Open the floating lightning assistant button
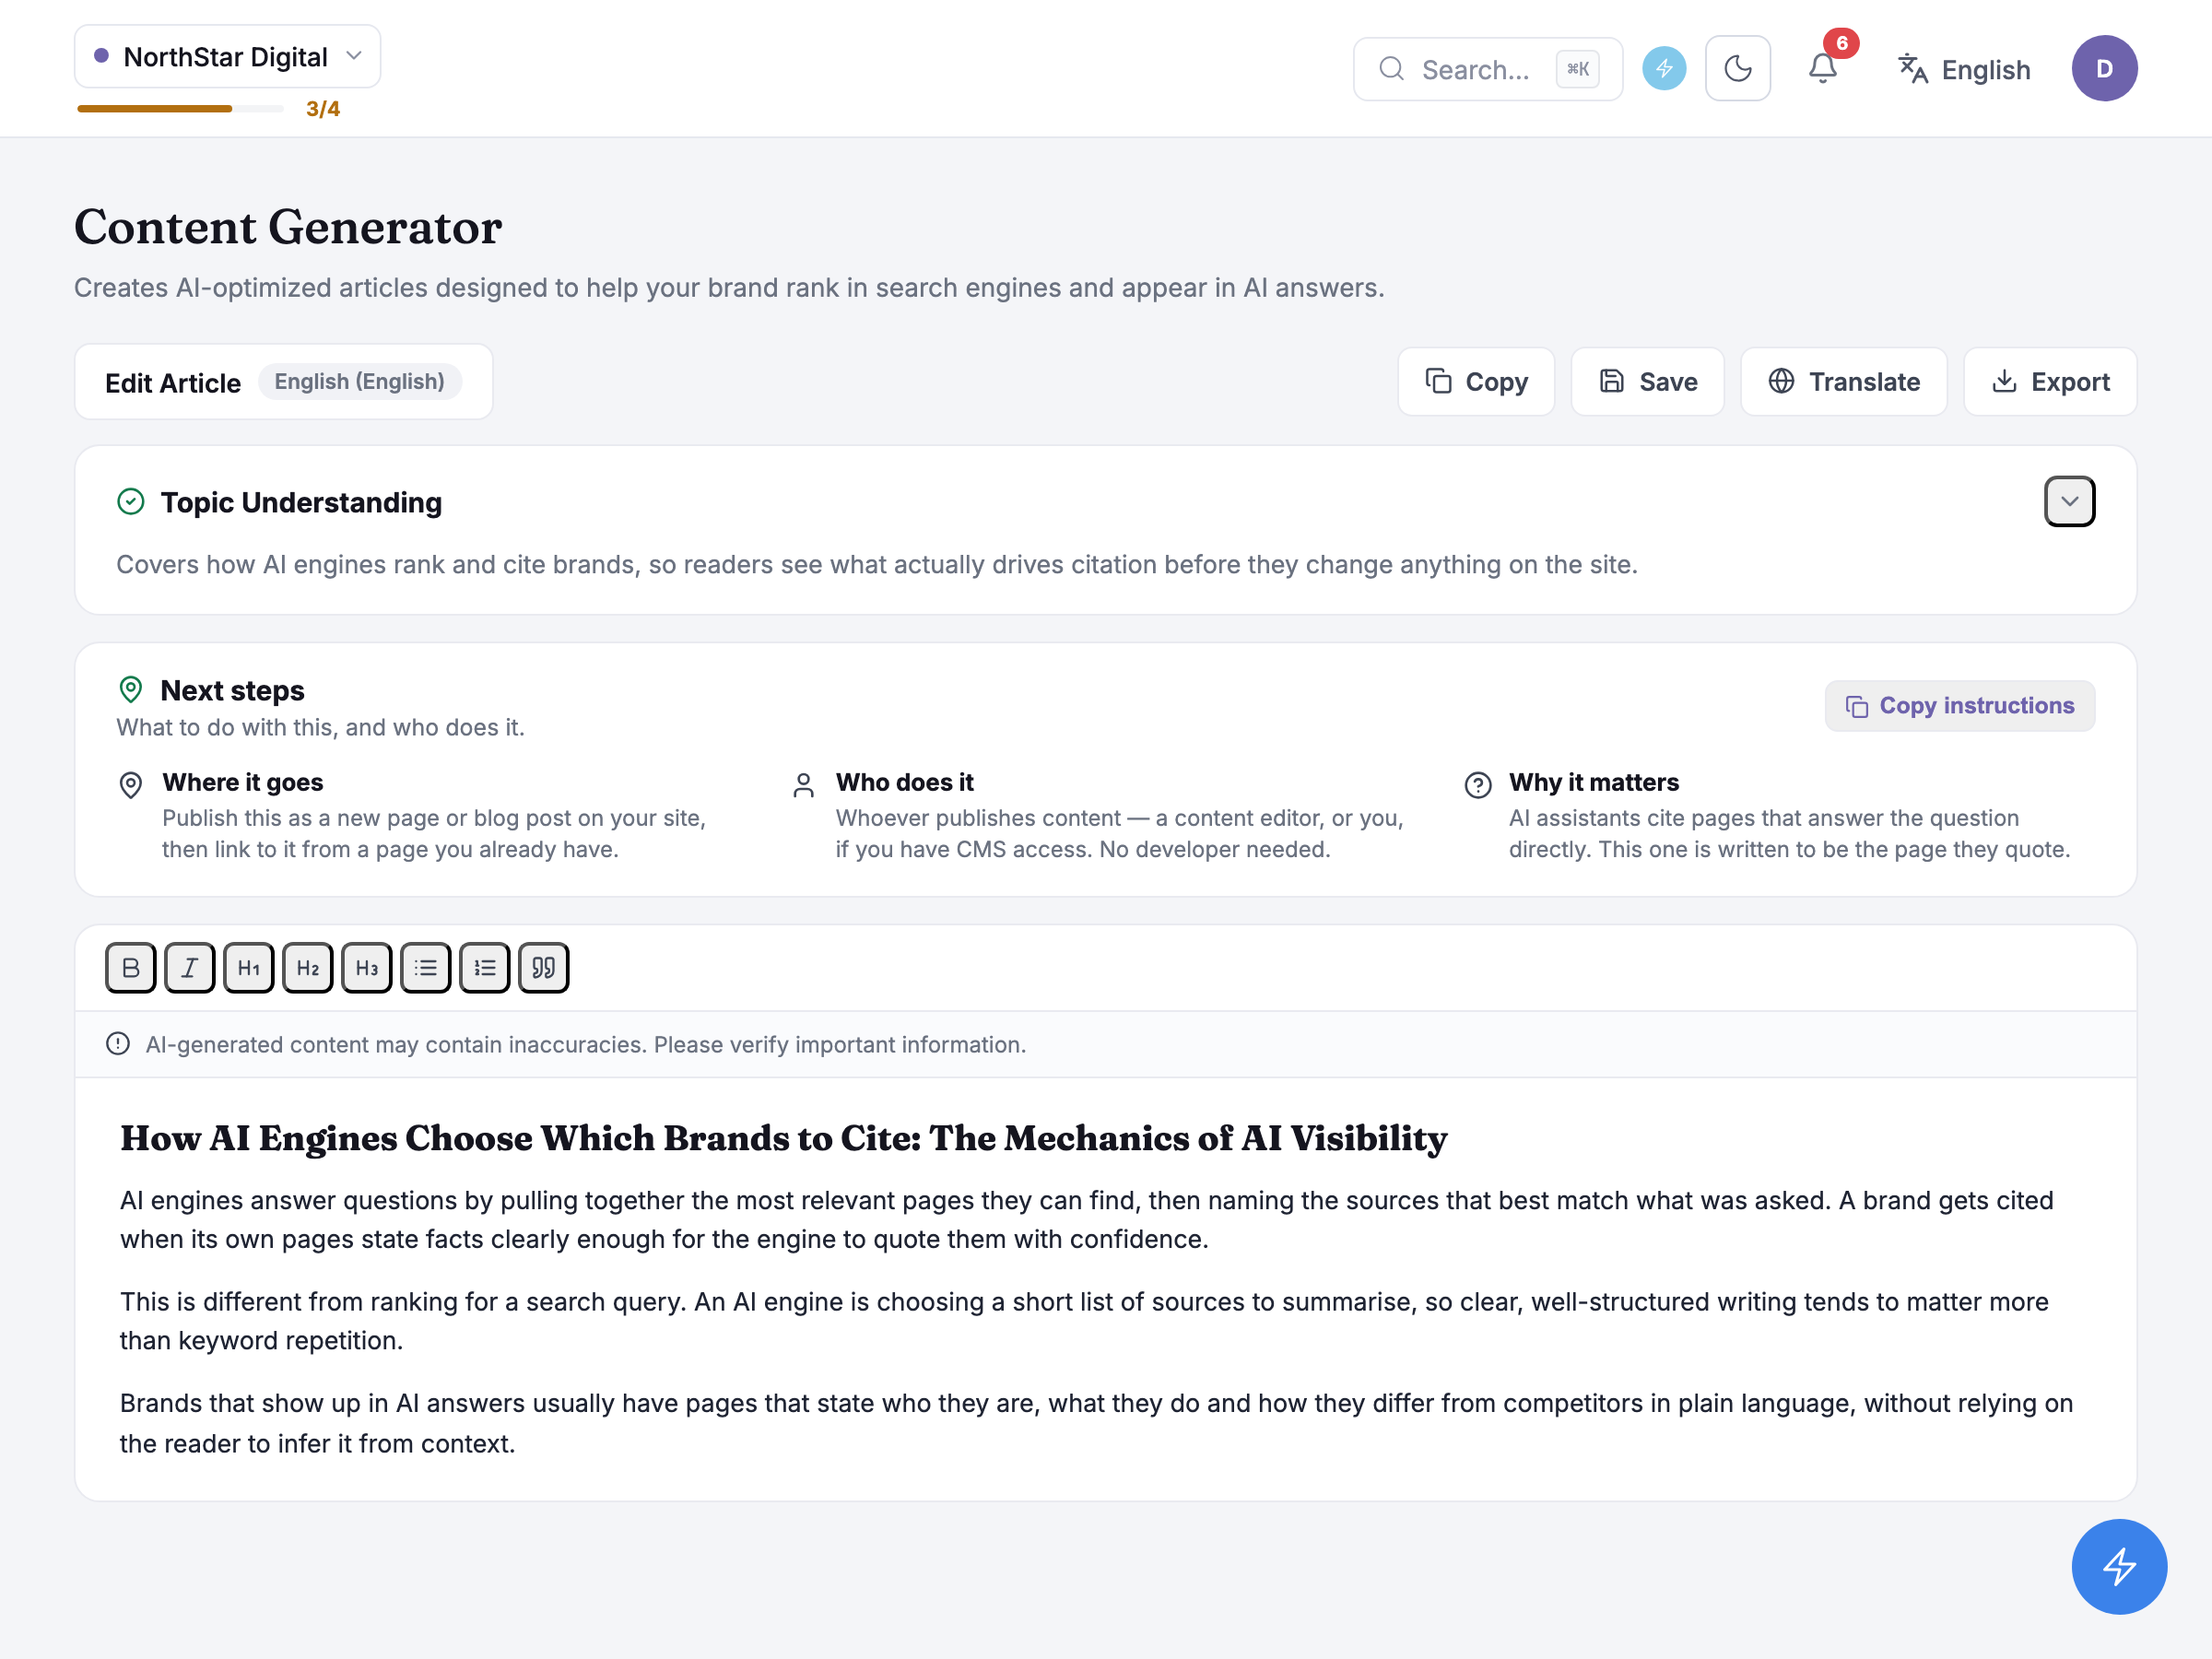 coord(2119,1566)
